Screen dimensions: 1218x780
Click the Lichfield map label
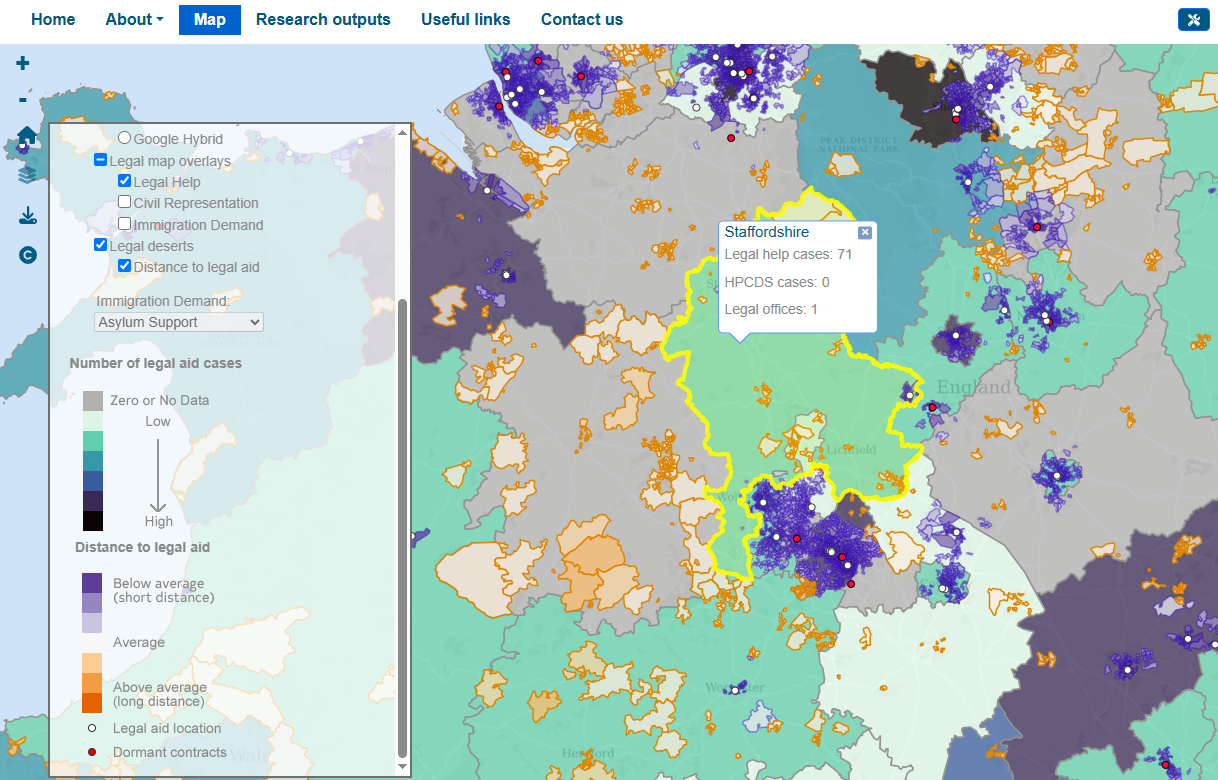coord(852,449)
